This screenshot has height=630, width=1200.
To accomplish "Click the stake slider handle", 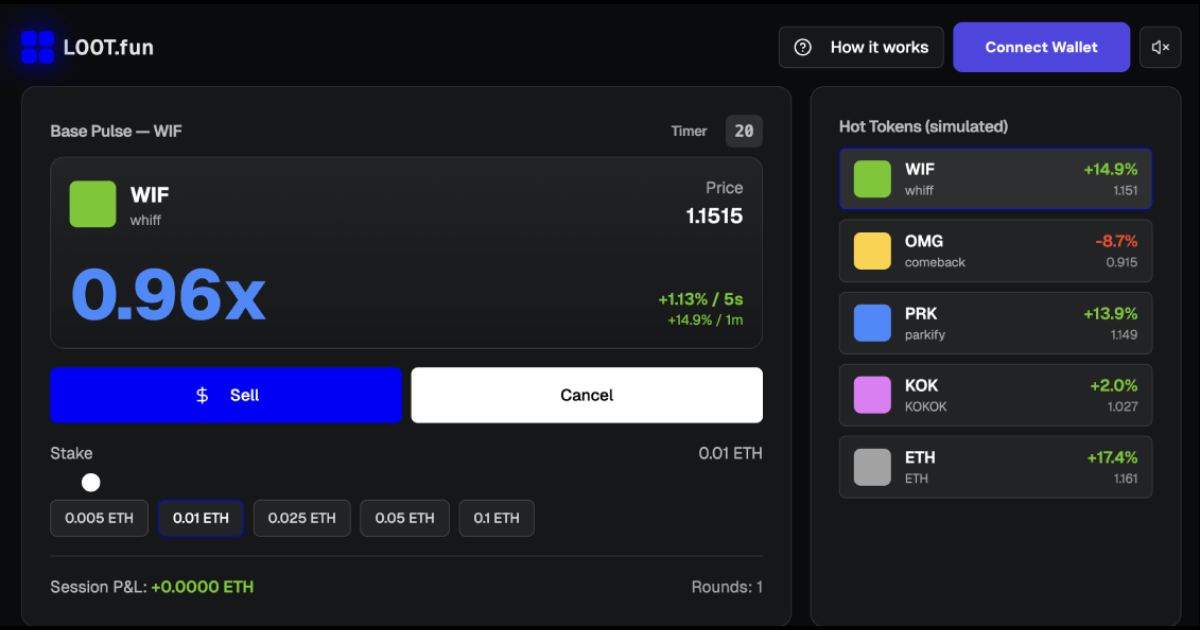I will [91, 483].
